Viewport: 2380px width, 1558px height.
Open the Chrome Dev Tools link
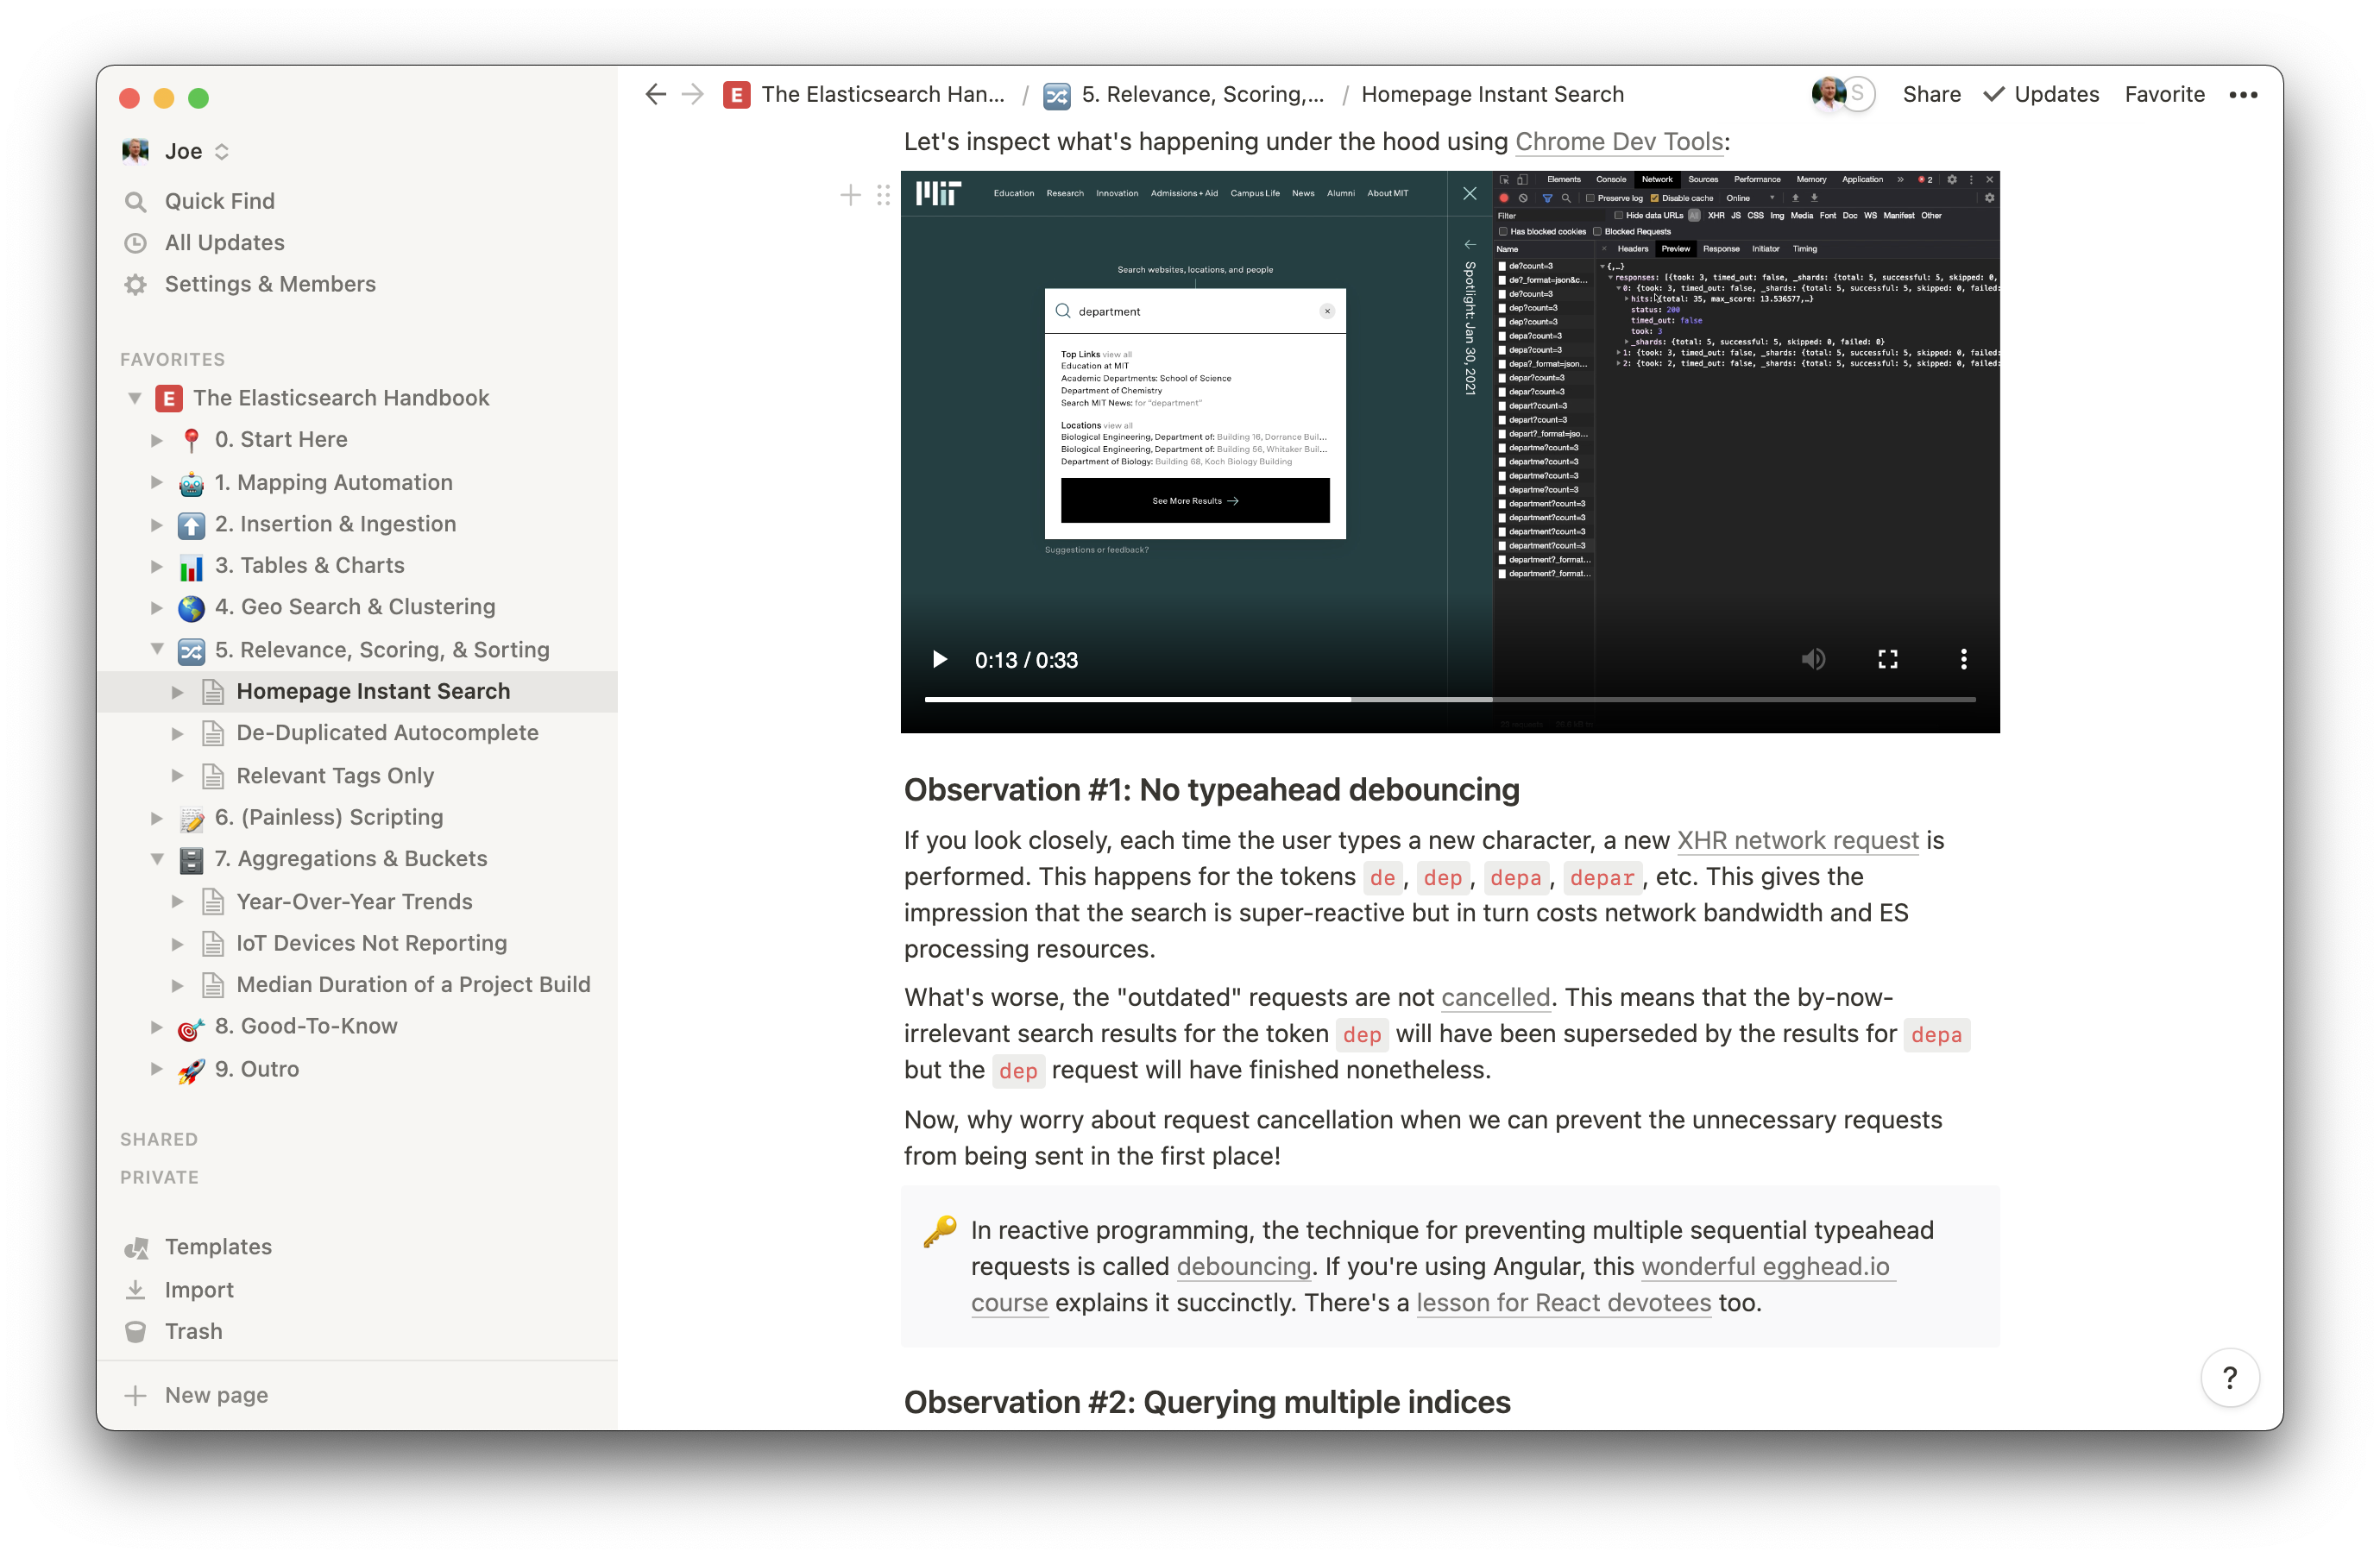(x=1619, y=142)
